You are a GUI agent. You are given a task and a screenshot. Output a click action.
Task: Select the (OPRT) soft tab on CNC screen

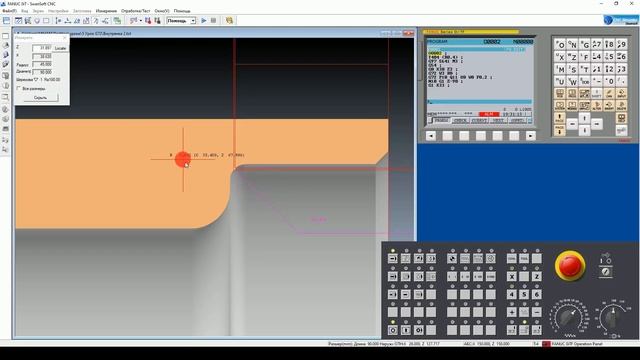pyautogui.click(x=518, y=120)
